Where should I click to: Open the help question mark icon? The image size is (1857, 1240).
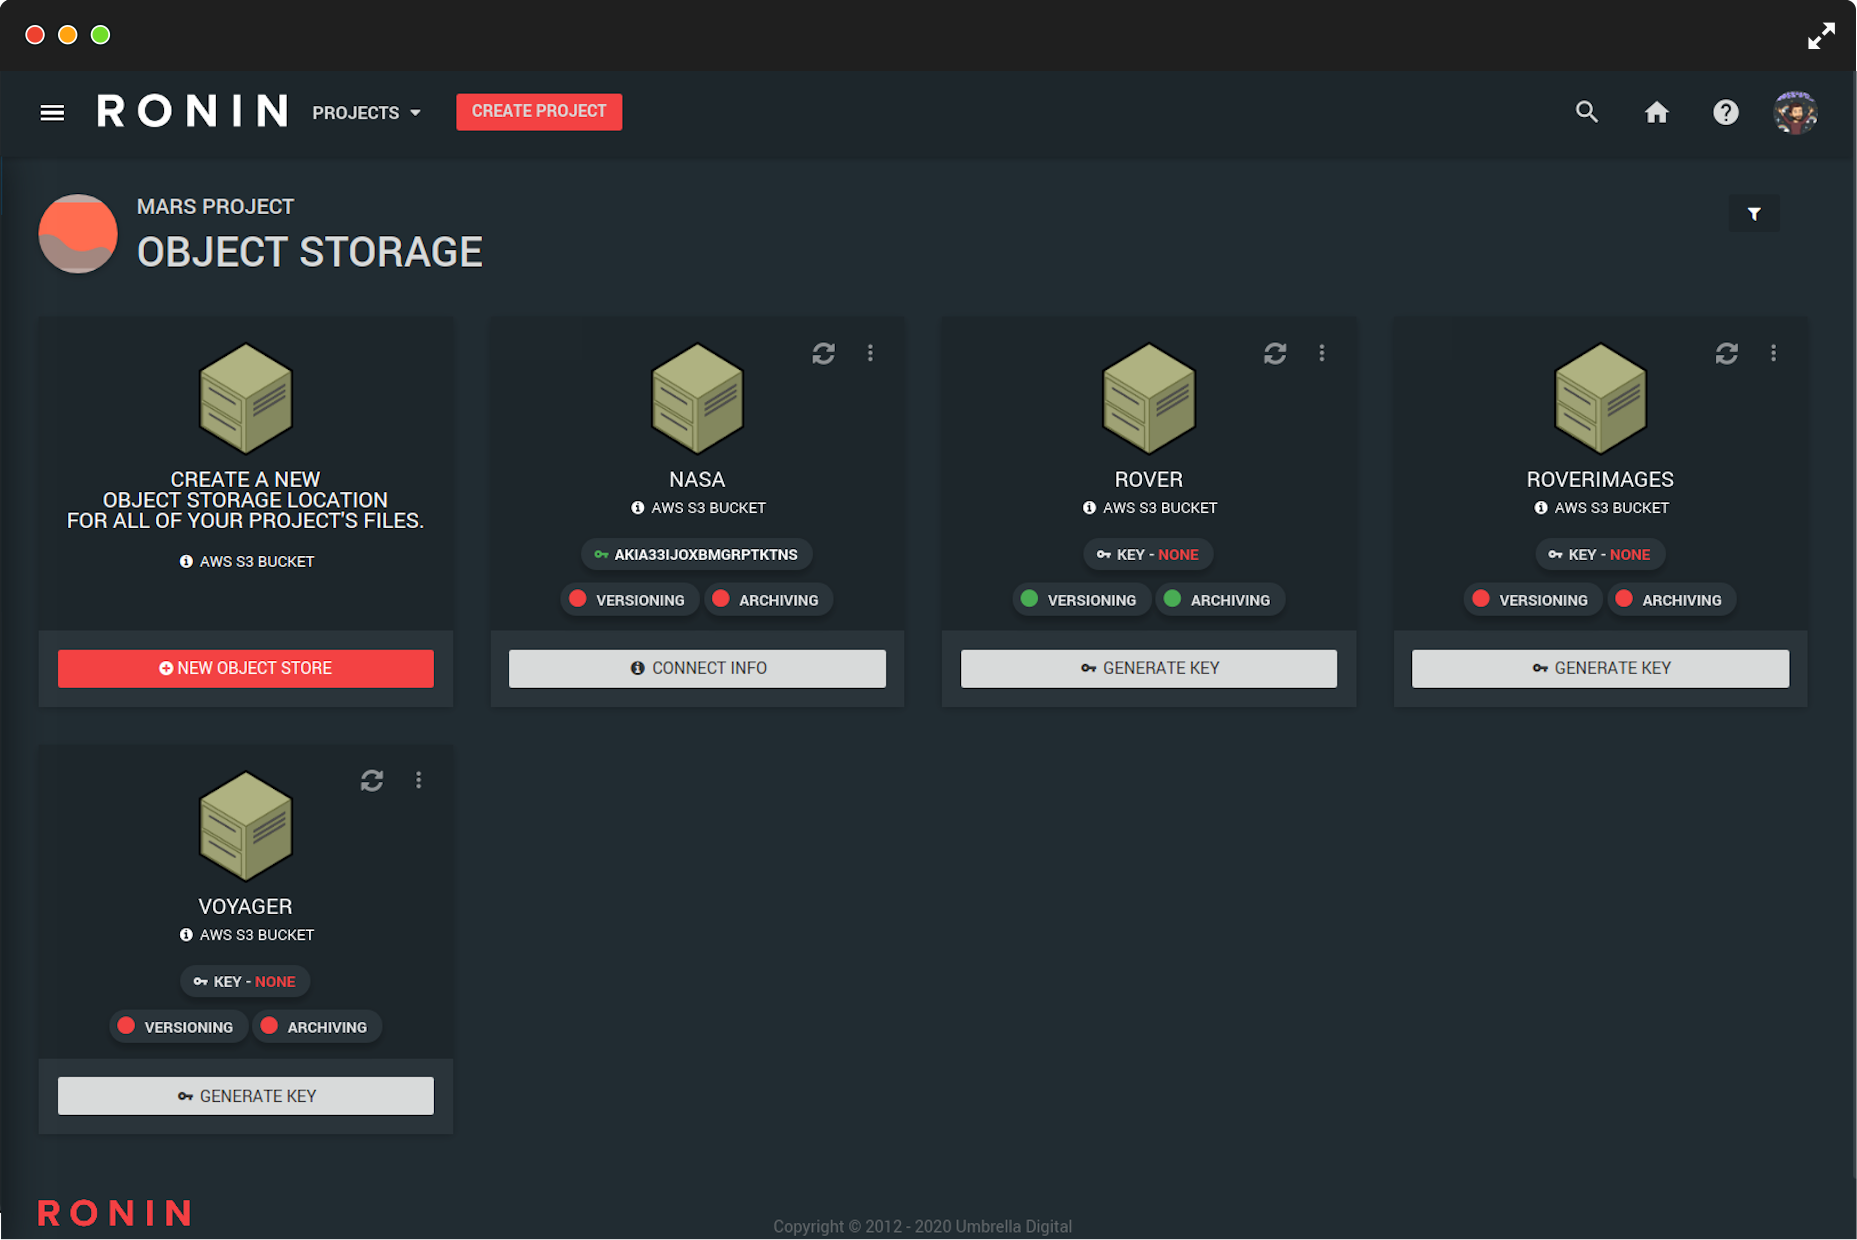1725,112
